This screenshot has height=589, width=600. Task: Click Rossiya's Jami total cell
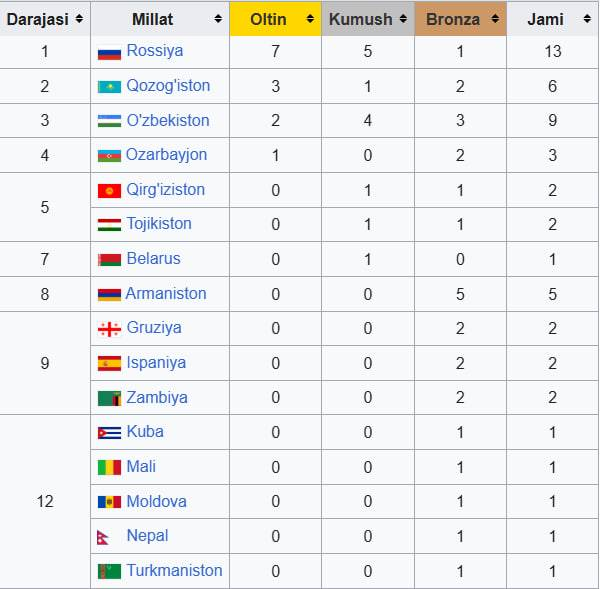click(553, 51)
